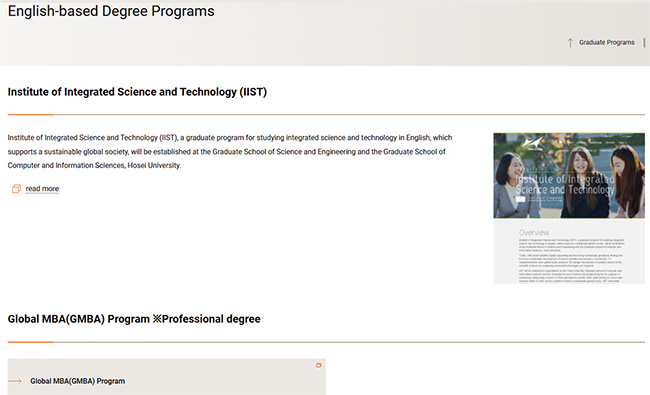Click the external-window icon beside read more
Viewport: 650px width, 395px height.
[x=16, y=189]
